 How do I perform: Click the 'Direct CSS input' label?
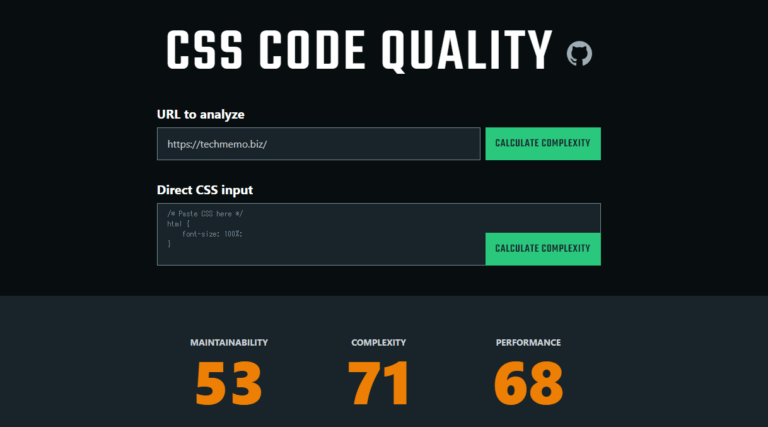[x=209, y=190]
